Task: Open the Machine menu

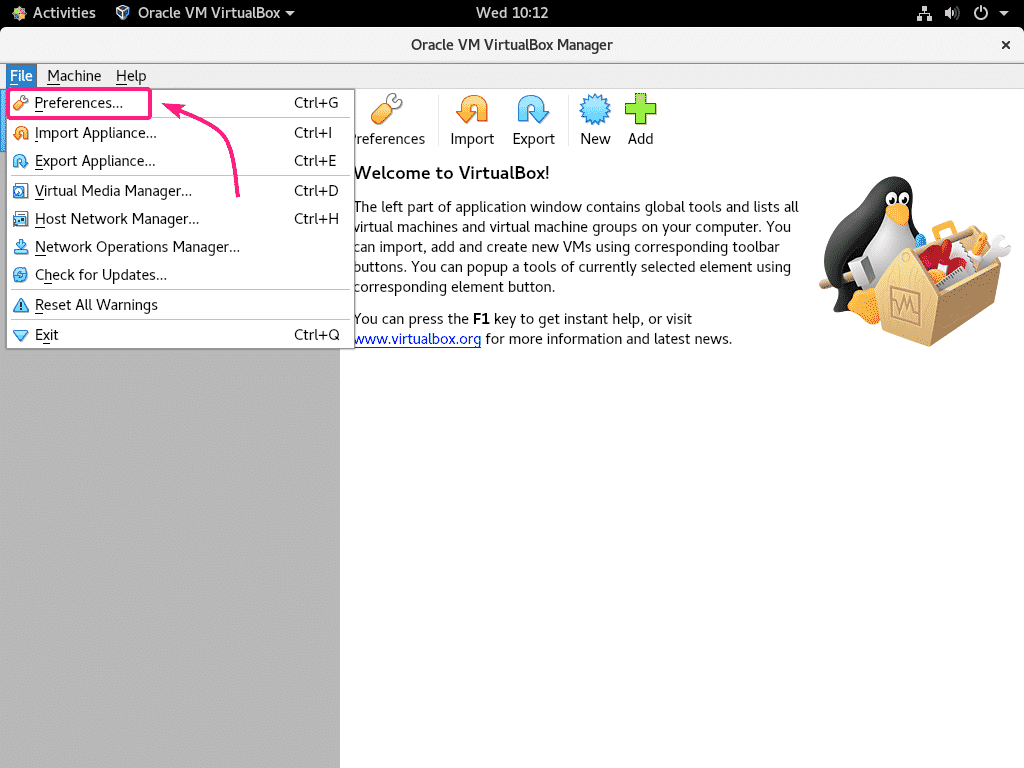Action: click(x=74, y=76)
